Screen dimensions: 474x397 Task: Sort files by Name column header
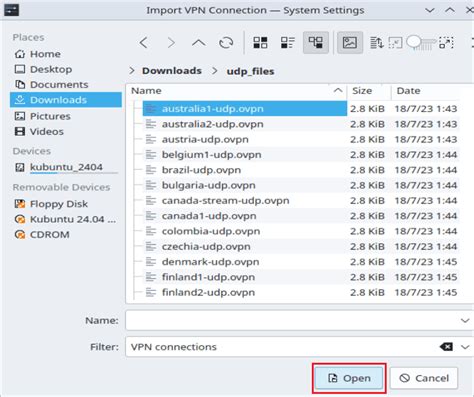click(x=236, y=91)
